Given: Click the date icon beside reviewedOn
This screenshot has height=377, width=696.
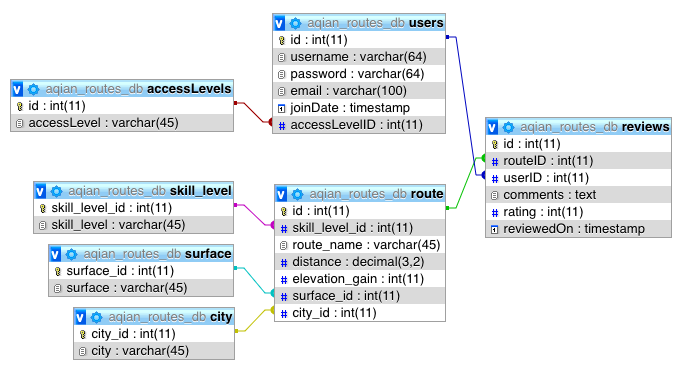Looking at the screenshot, I should pos(495,230).
